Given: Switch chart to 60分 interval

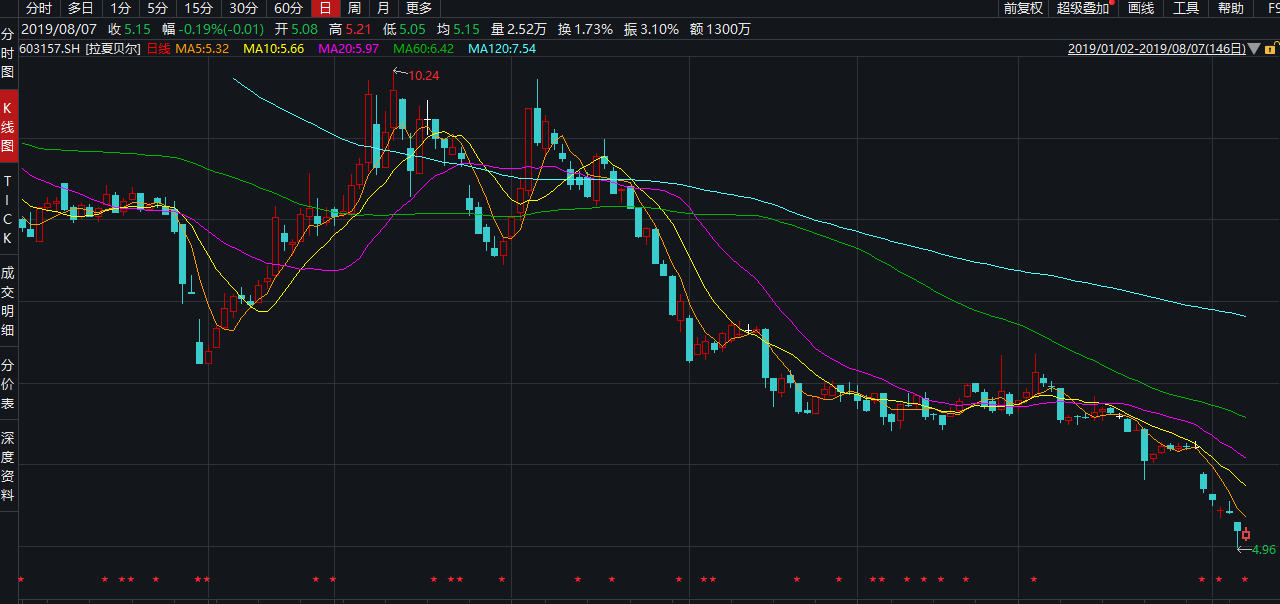Looking at the screenshot, I should pos(288,8).
